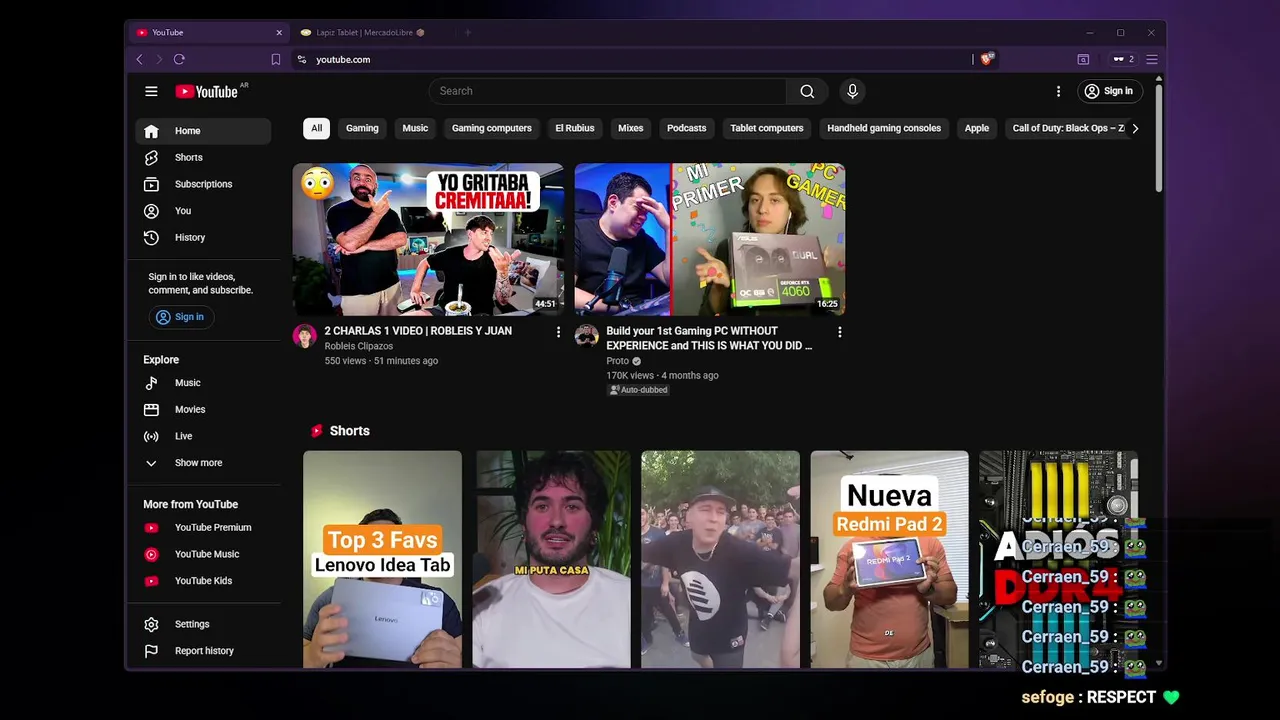Open the site info icon in the address bar
Viewport: 1280px width, 720px height.
click(302, 59)
